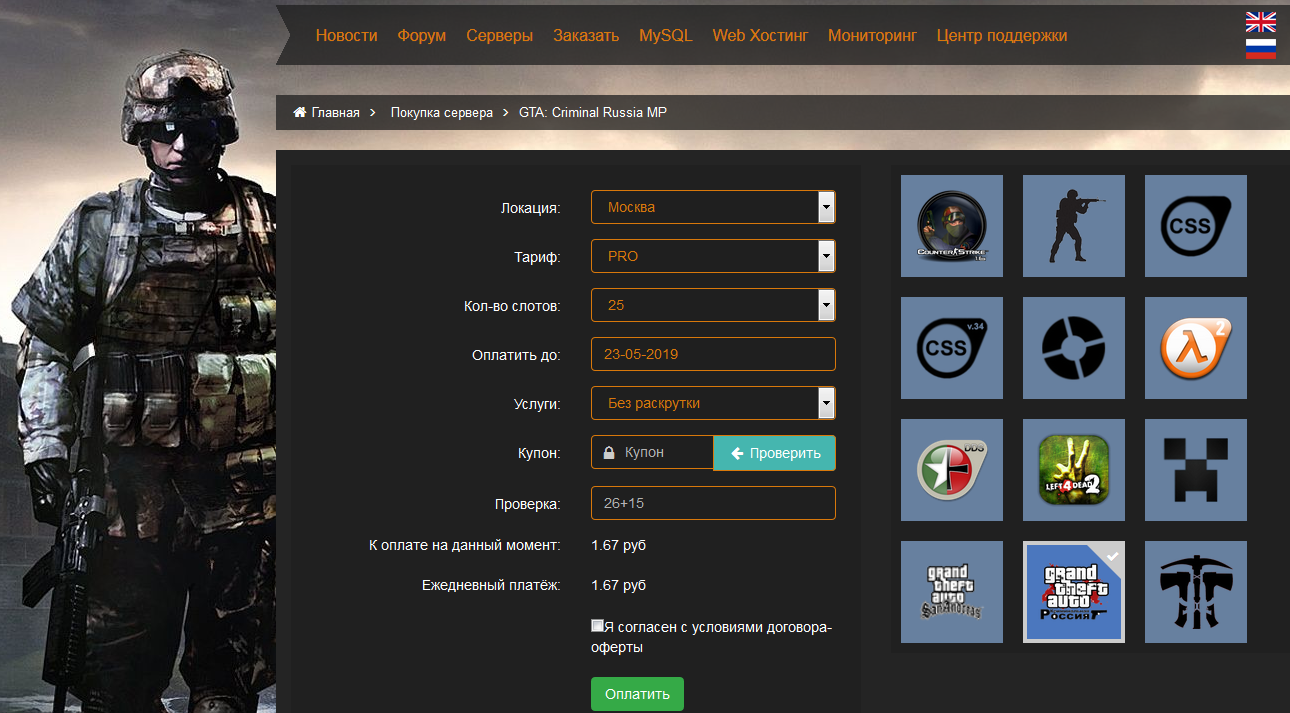1290x713 pixels.
Task: Open the Локация dropdown set to Москва
Action: (713, 207)
